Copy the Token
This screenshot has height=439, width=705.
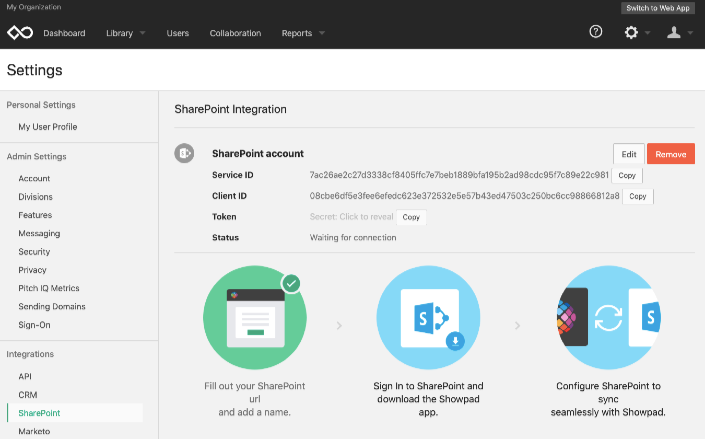[x=411, y=217]
